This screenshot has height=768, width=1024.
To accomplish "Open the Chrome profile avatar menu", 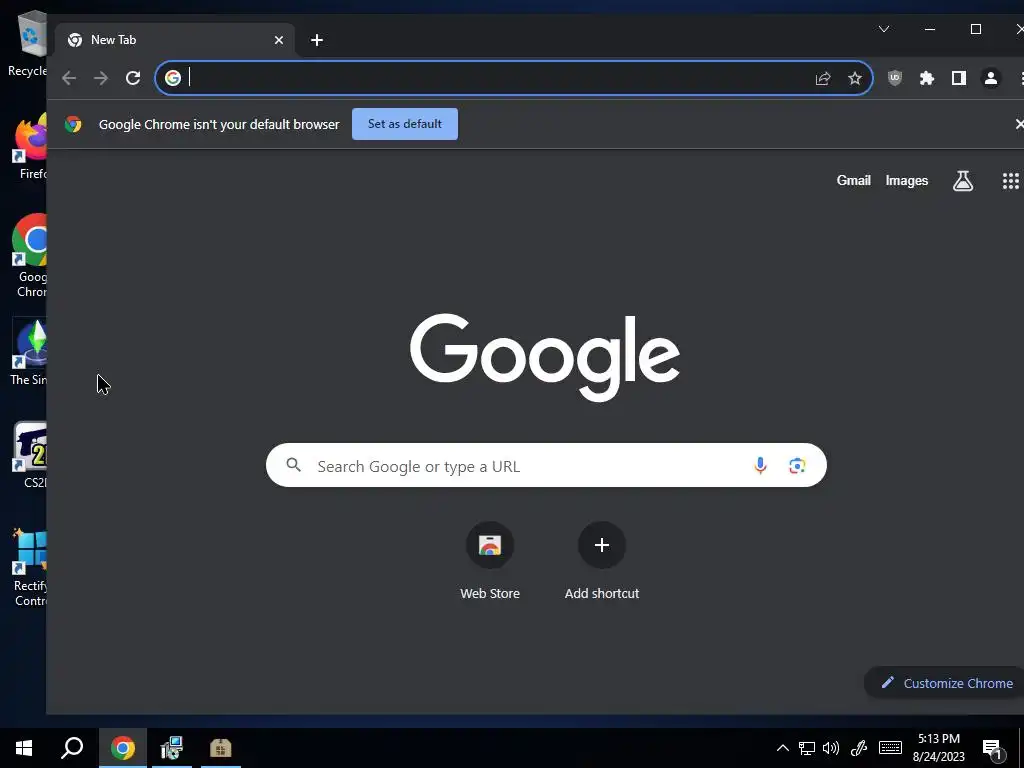I will coord(991,78).
